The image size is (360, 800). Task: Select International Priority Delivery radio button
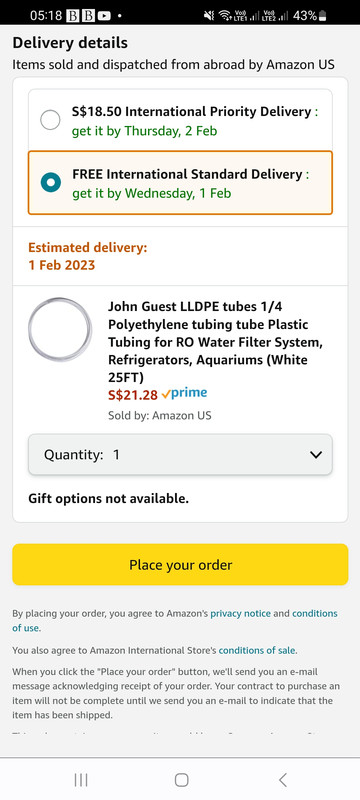coord(50,120)
